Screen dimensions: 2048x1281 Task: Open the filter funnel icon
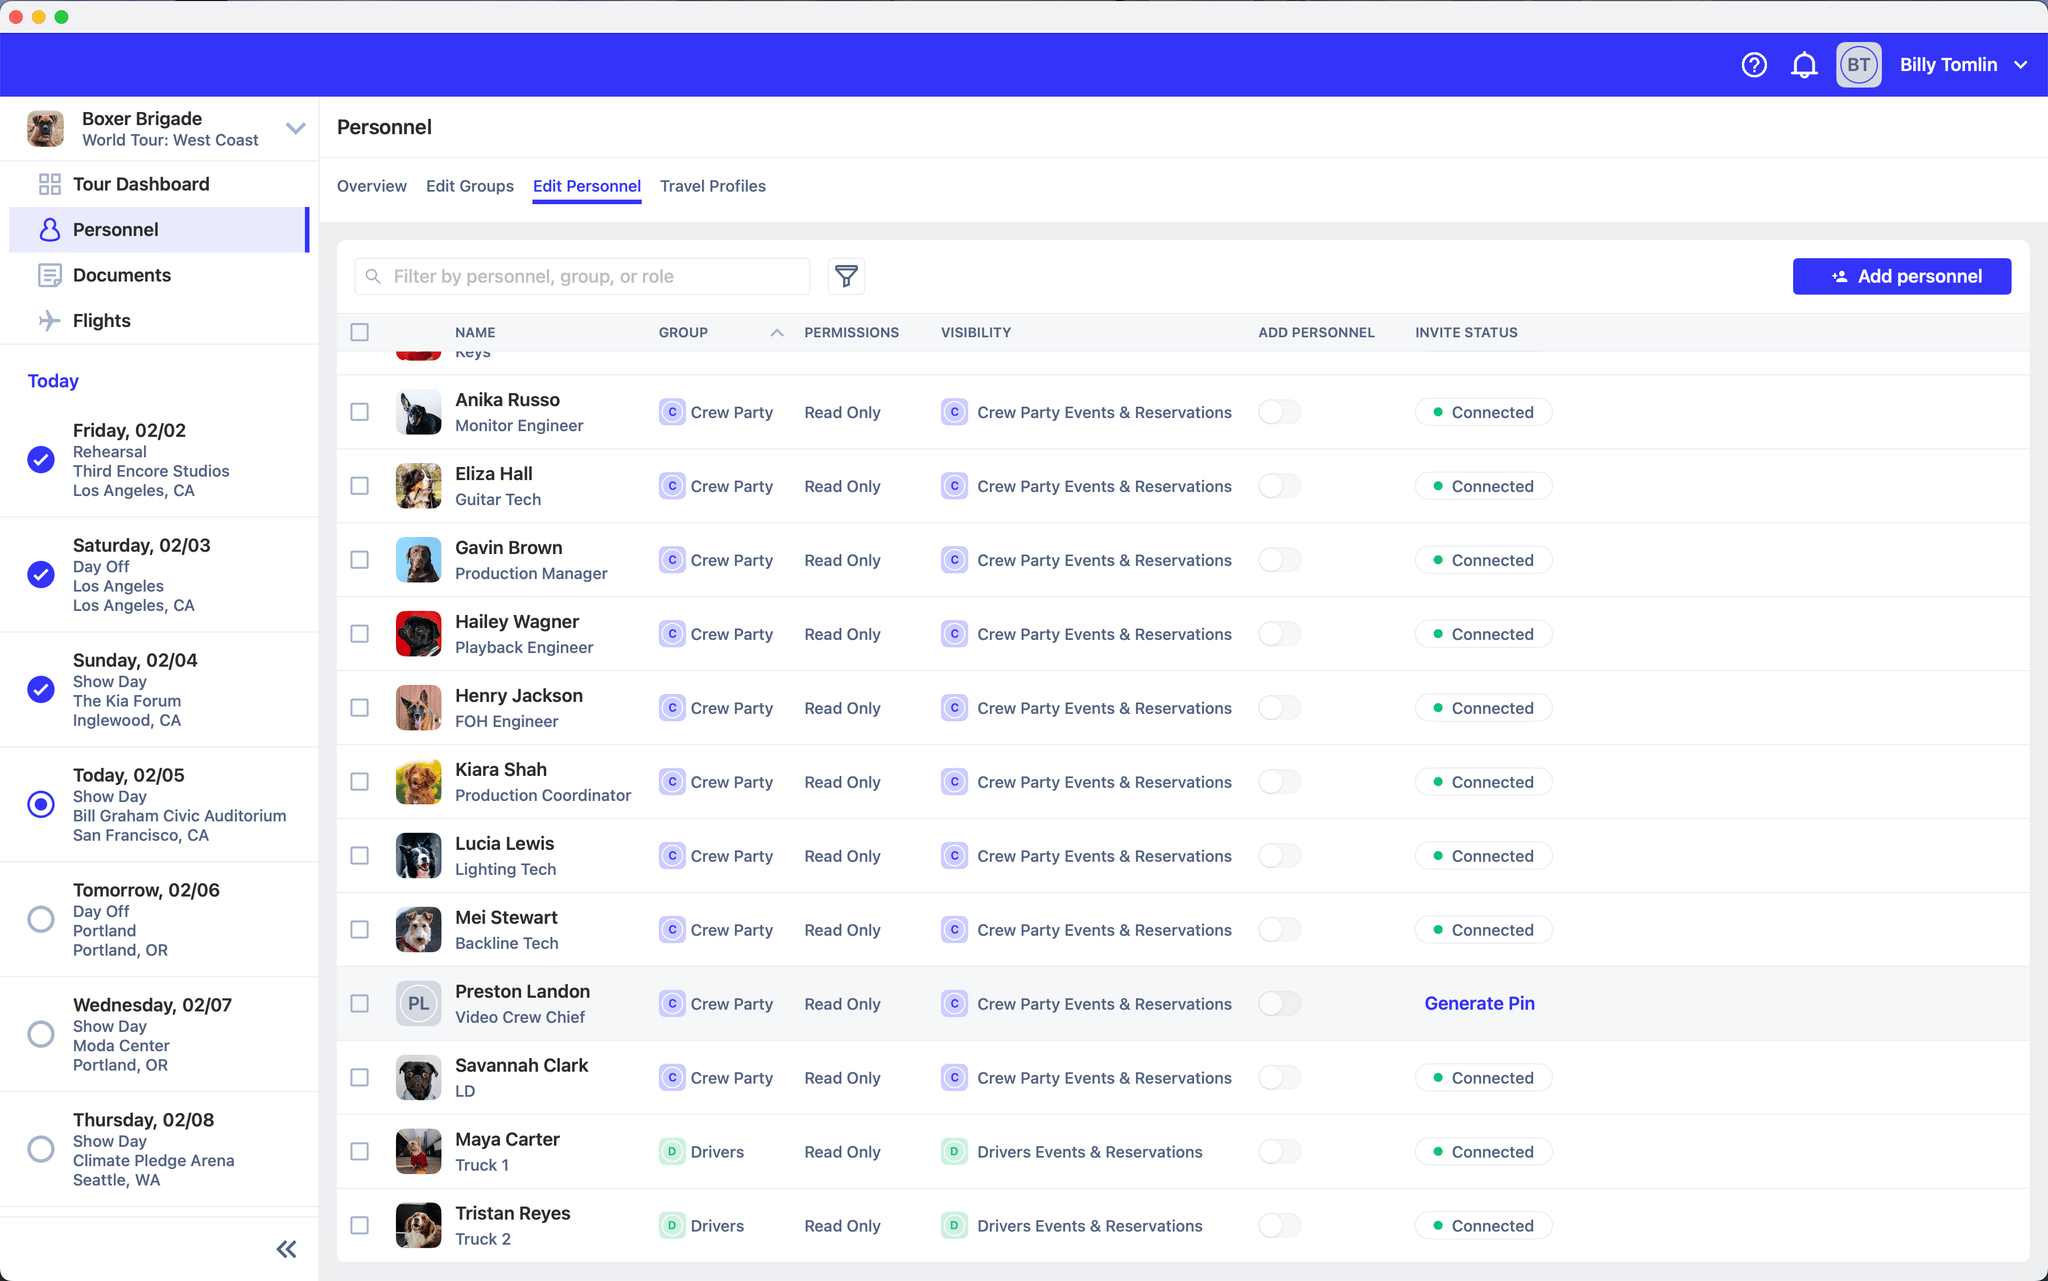pos(846,276)
